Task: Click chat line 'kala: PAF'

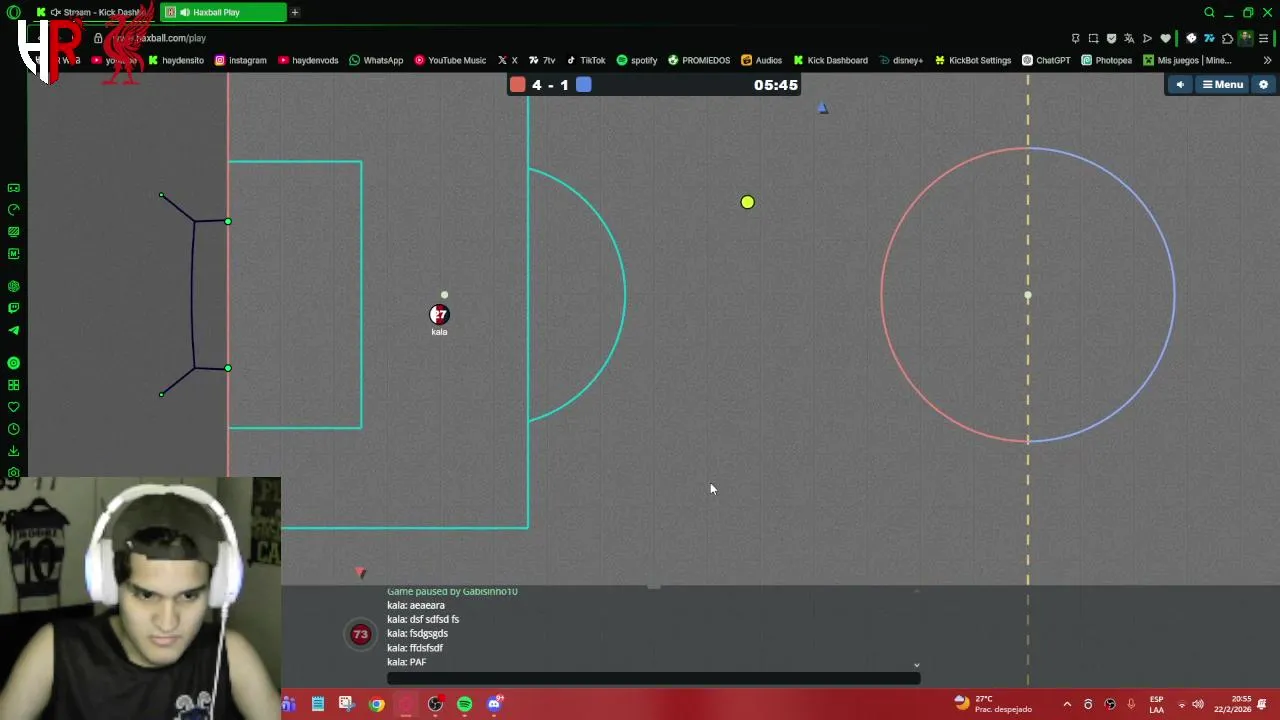Action: (x=407, y=662)
